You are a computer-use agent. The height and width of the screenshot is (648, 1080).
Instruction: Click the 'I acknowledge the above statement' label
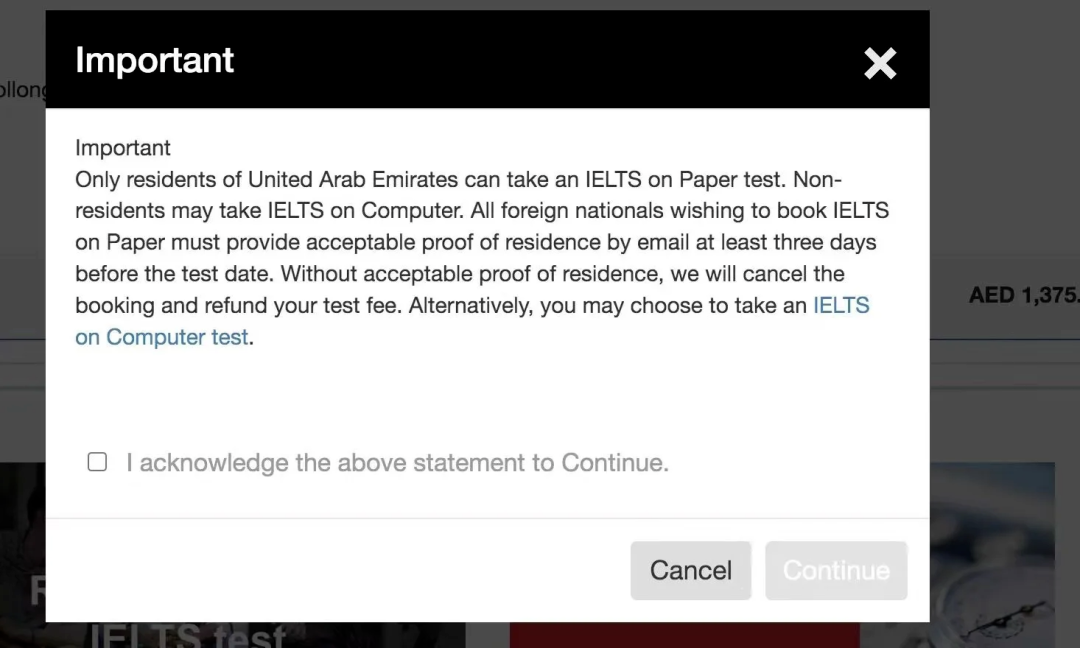(397, 463)
